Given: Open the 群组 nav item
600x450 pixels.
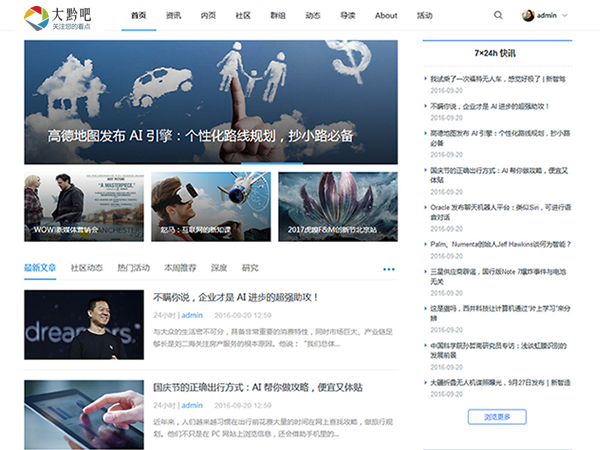Looking at the screenshot, I should [278, 16].
